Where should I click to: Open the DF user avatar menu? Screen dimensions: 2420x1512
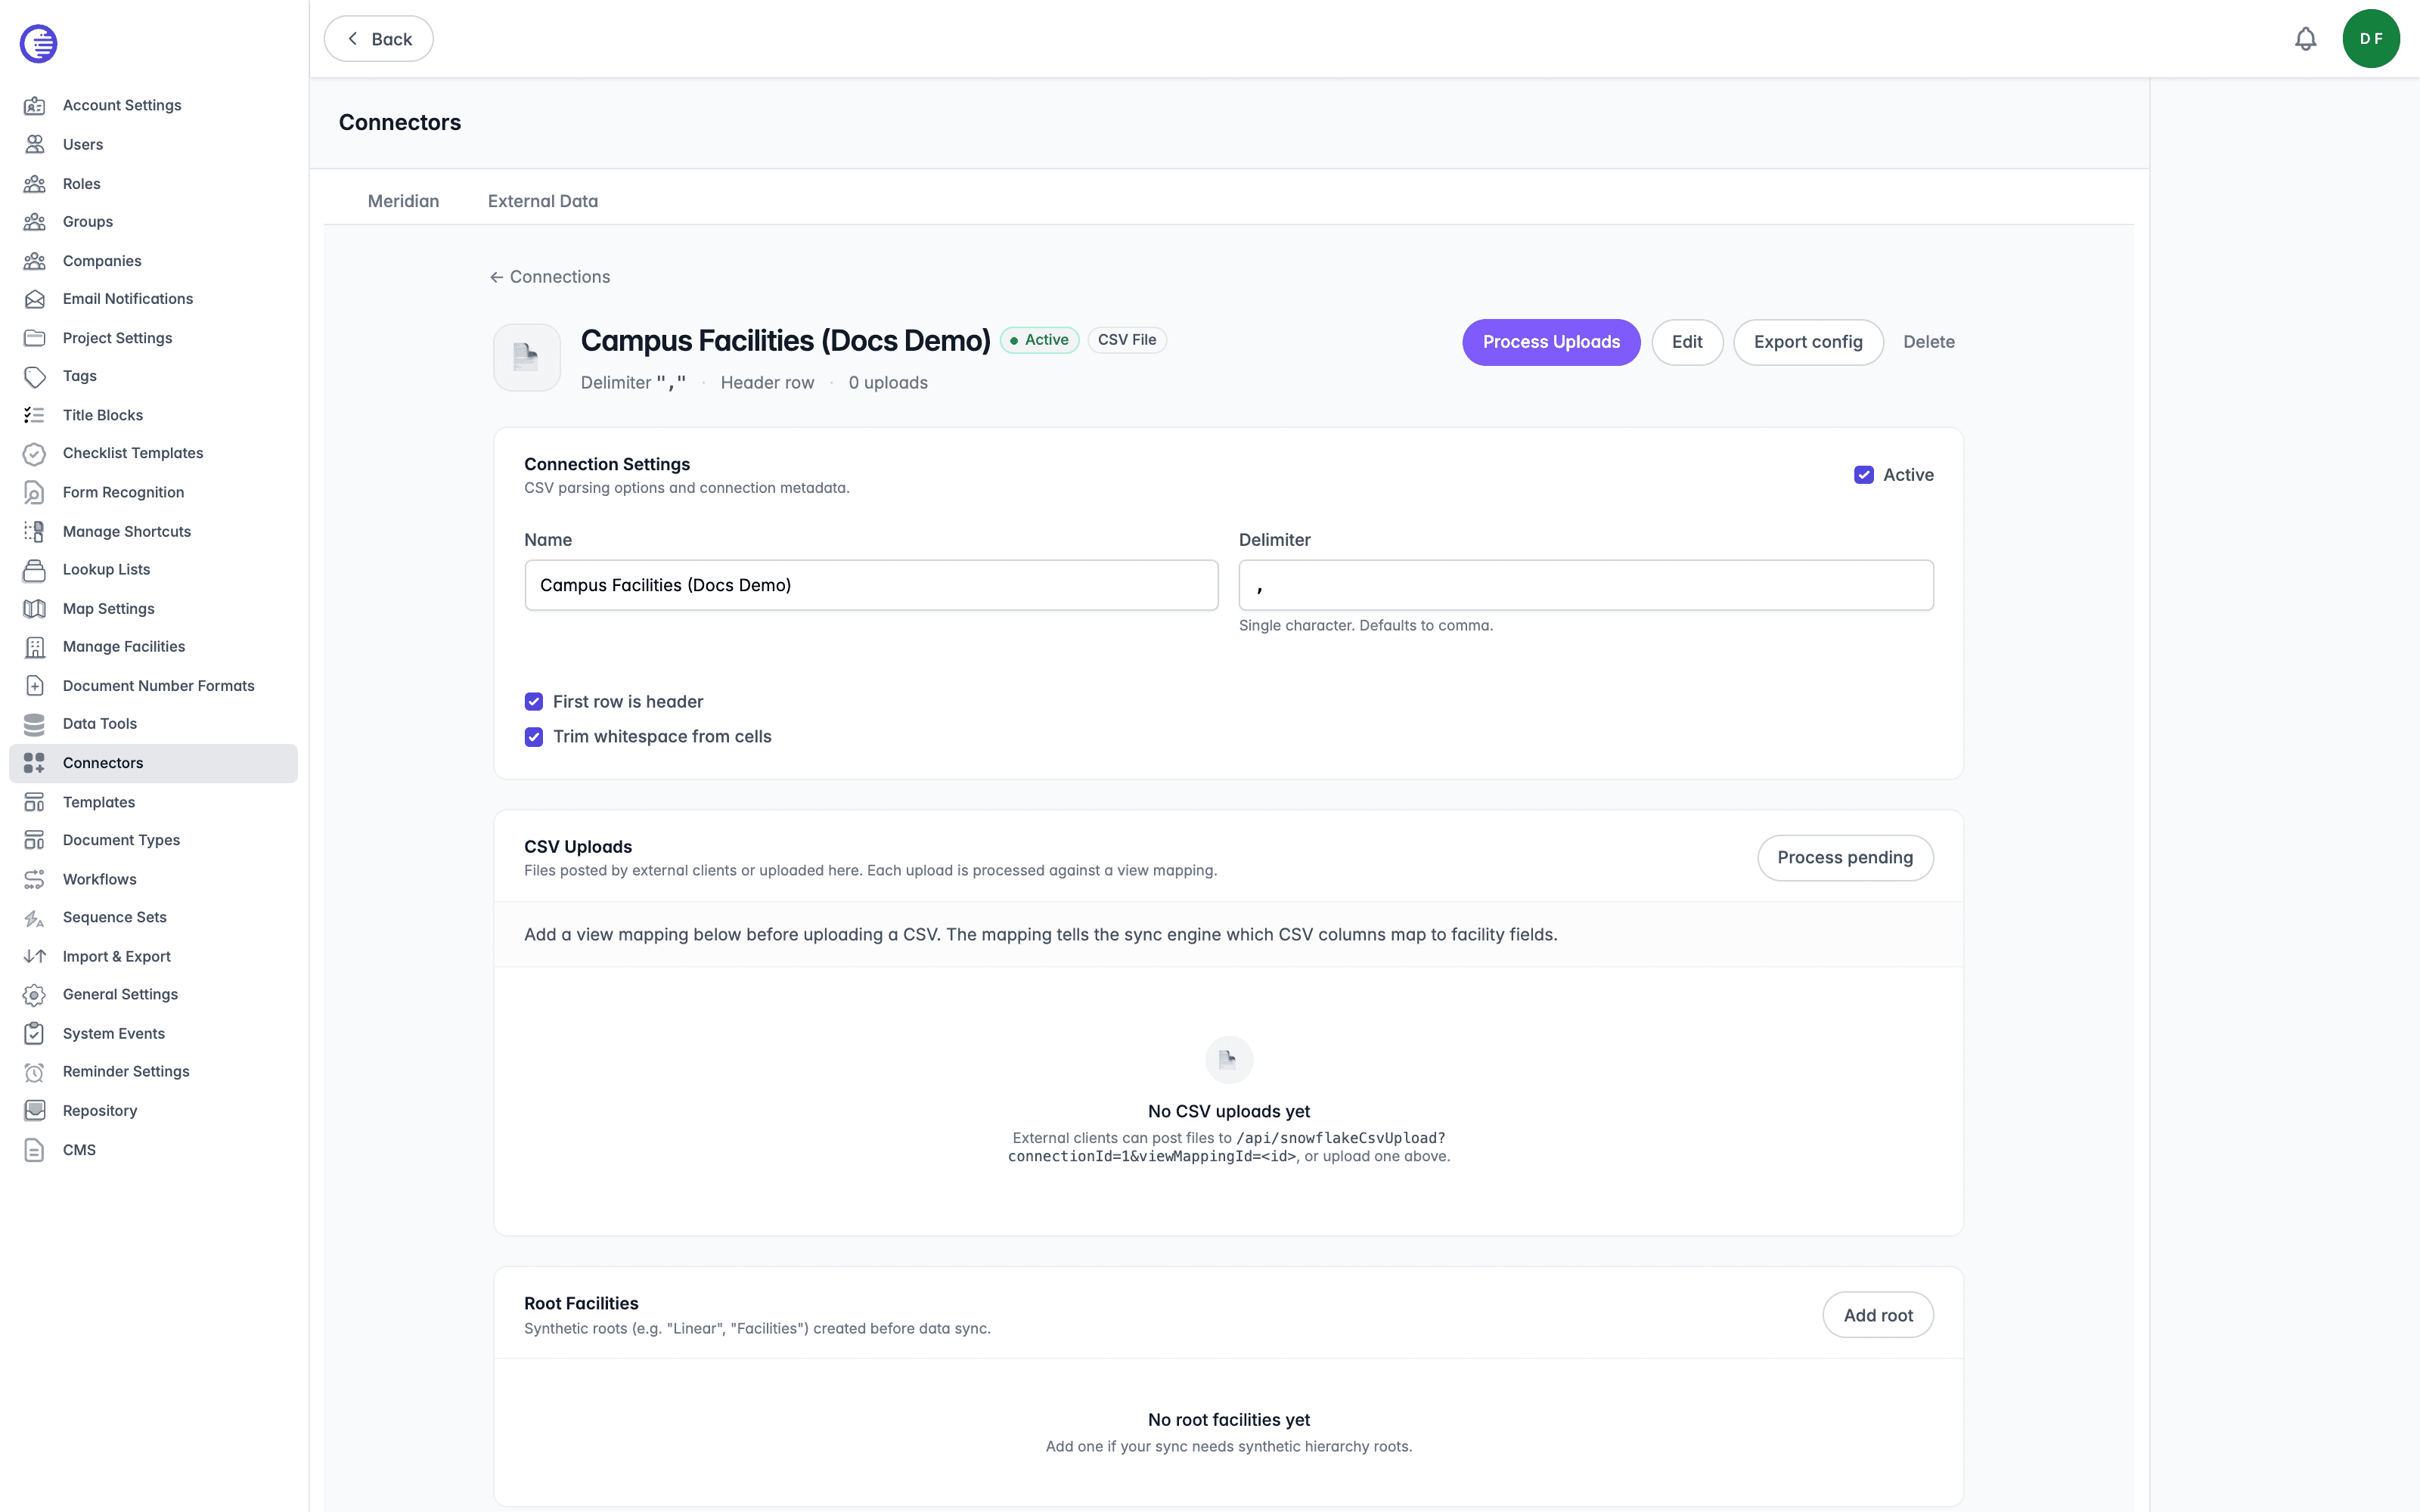coord(2371,39)
